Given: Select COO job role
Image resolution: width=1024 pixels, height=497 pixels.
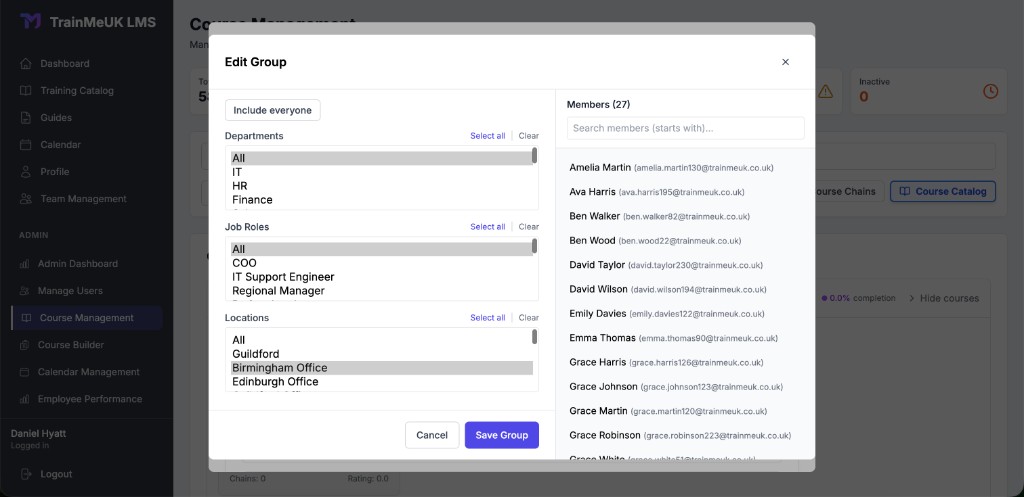Looking at the screenshot, I should click(381, 263).
